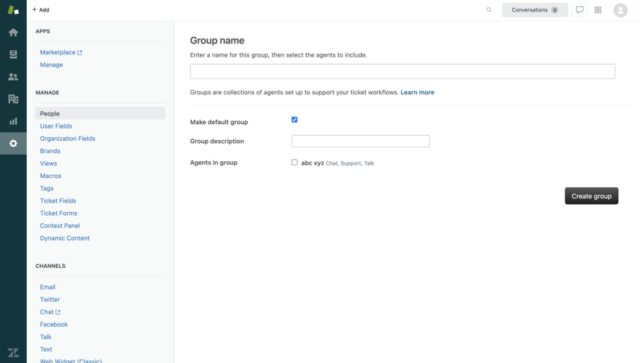This screenshot has width=640, height=363.
Task: Open the Organizations building icon in sidebar
Action: pyautogui.click(x=13, y=99)
